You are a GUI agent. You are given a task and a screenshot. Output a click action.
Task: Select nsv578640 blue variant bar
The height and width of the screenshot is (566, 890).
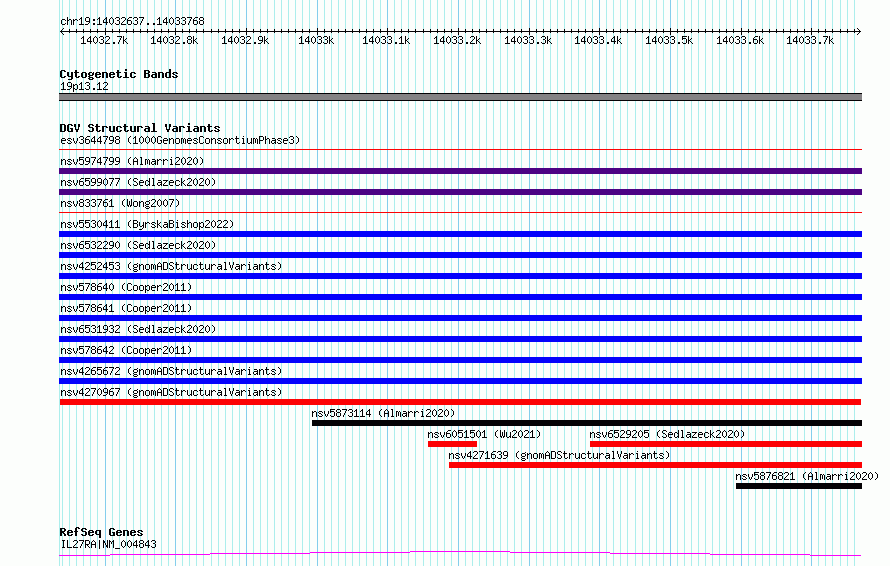460,297
